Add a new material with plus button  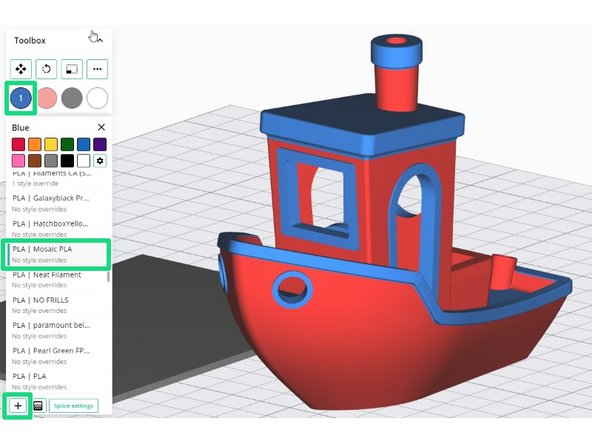tap(18, 406)
